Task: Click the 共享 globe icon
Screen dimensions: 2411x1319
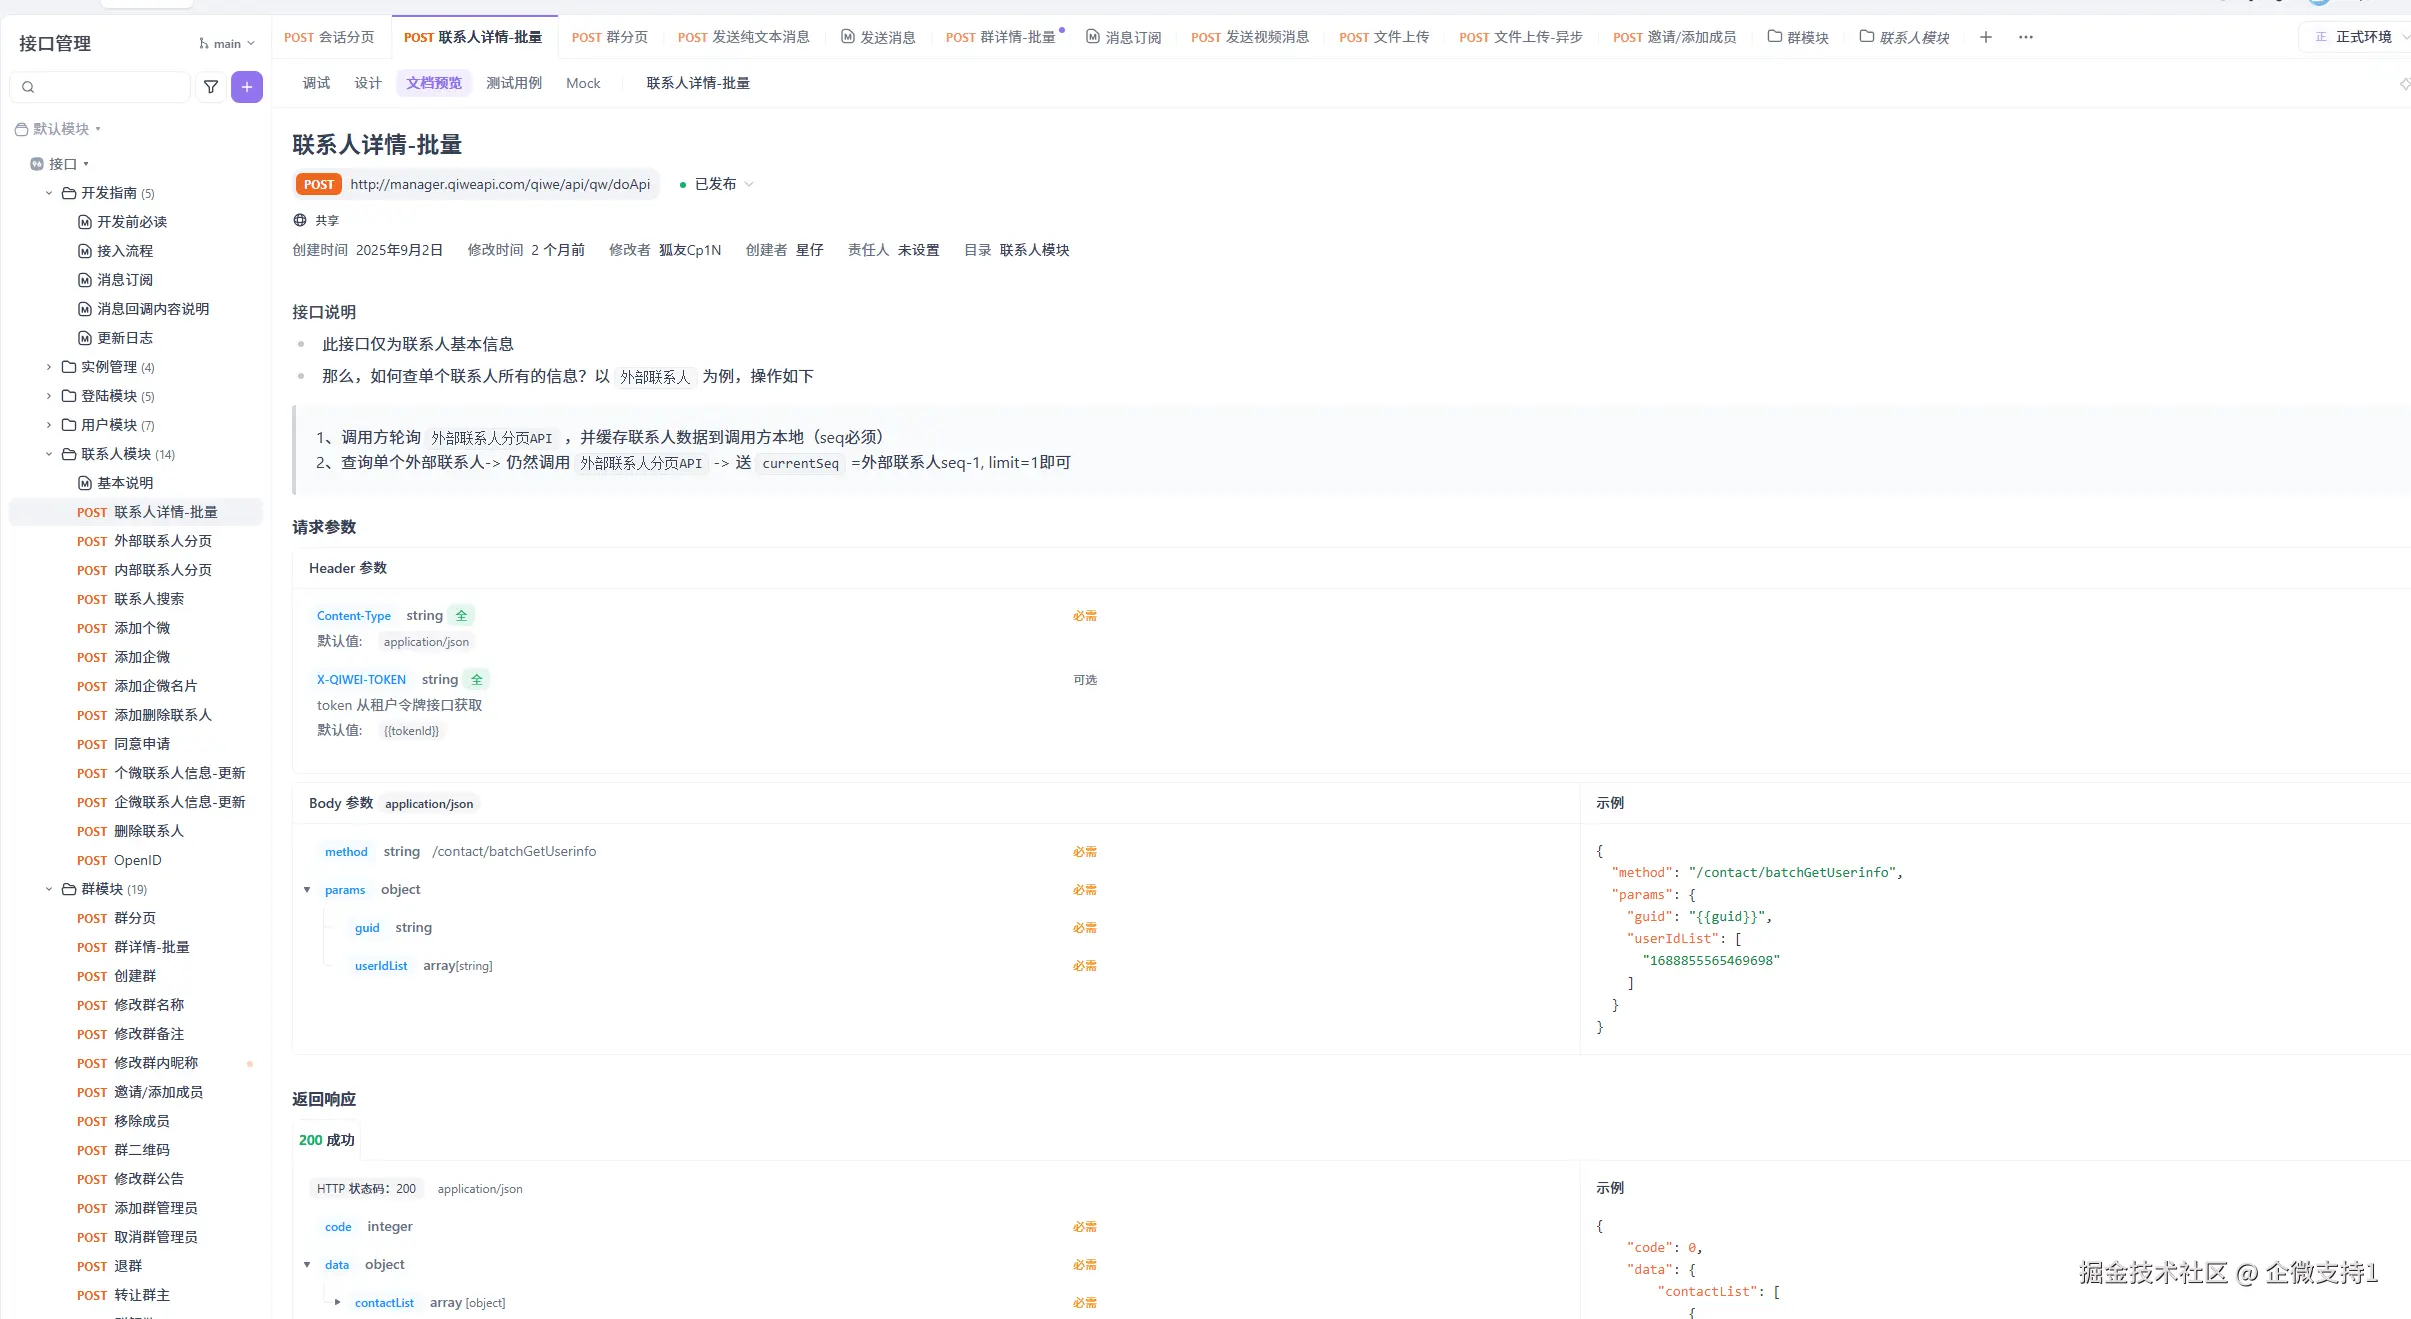Action: tap(300, 220)
